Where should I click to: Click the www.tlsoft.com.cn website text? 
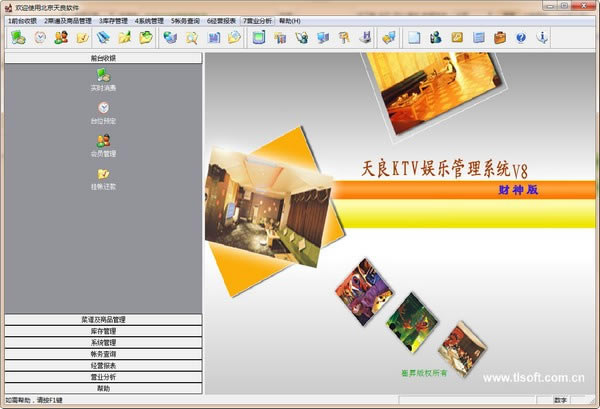[x=532, y=379]
